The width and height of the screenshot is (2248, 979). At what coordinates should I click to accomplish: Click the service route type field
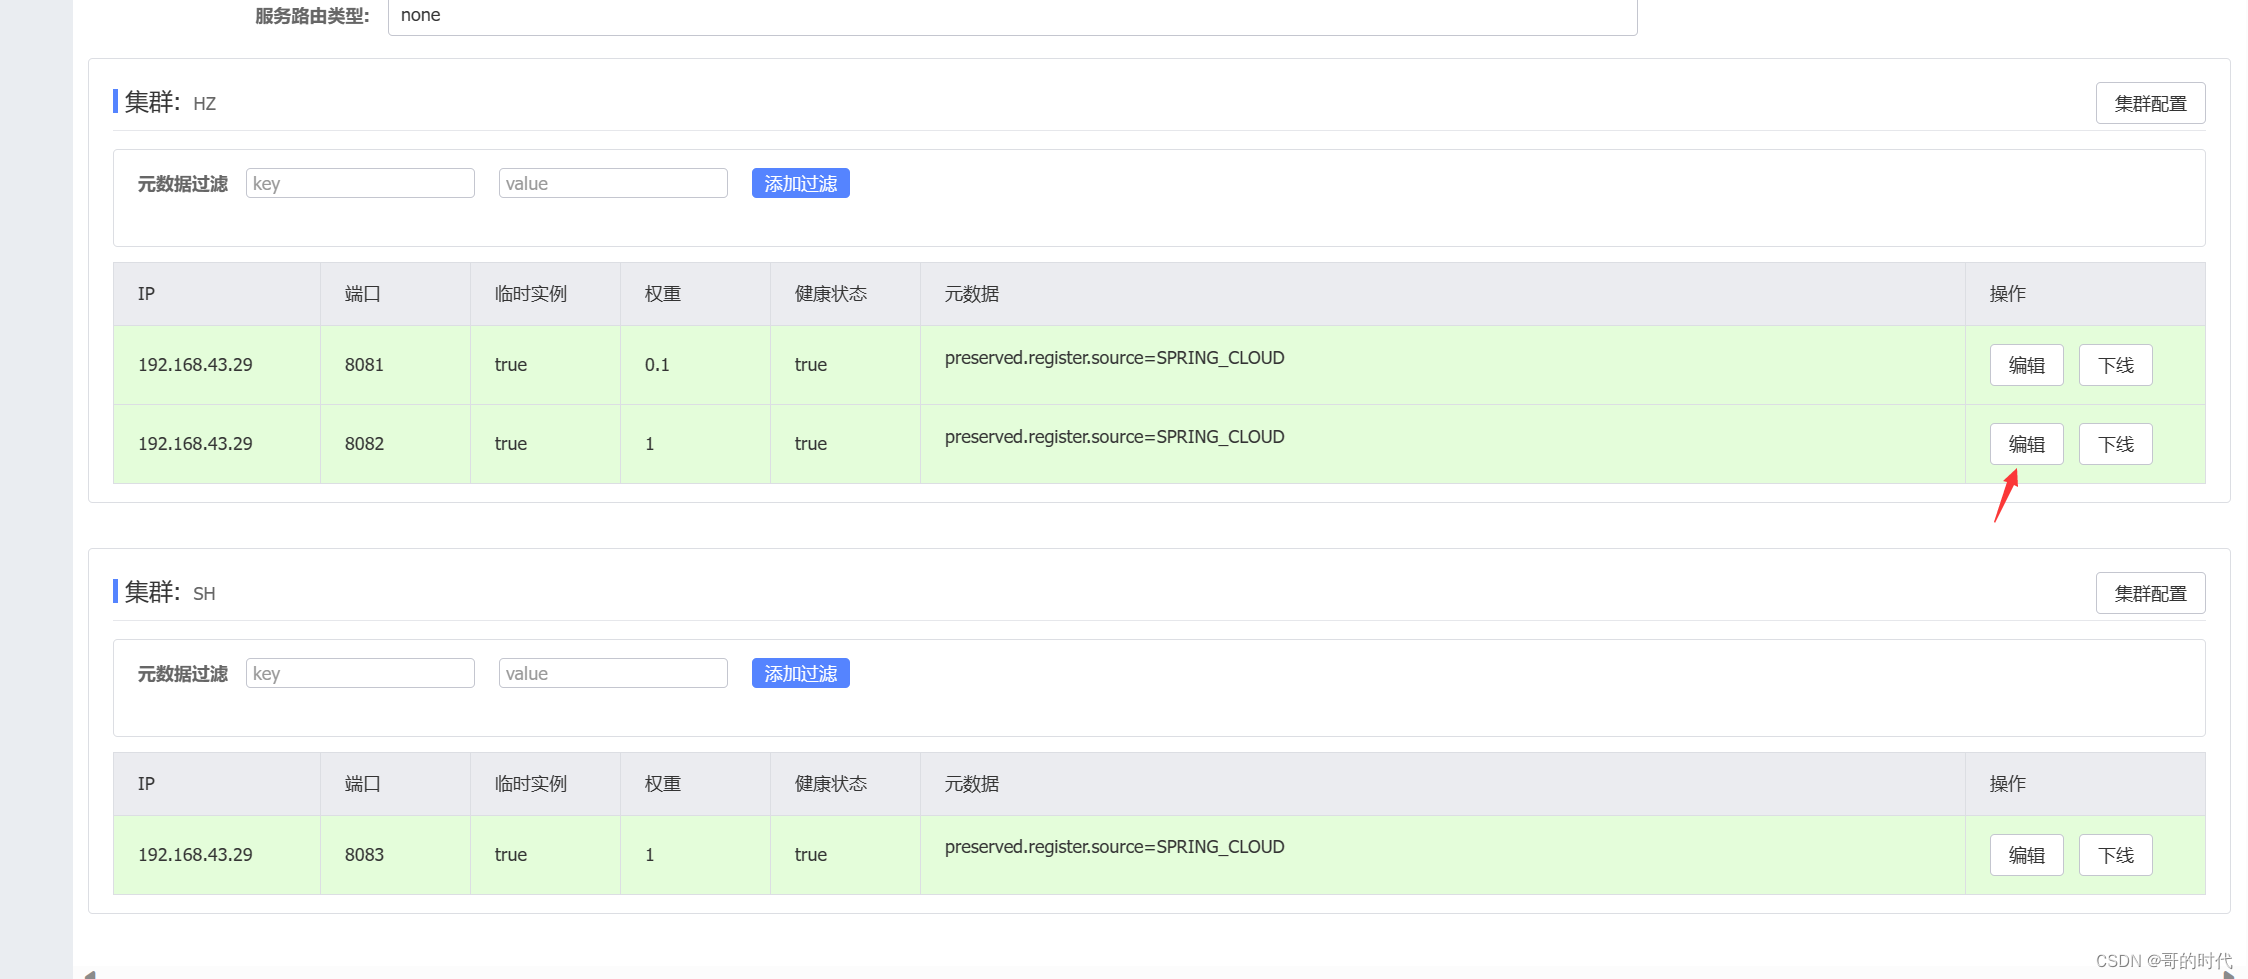point(1012,16)
